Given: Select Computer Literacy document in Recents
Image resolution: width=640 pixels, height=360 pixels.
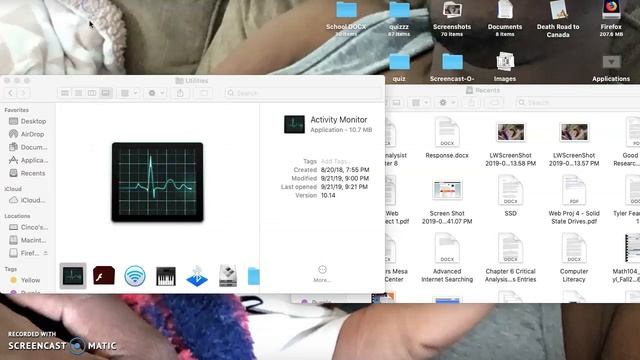Looking at the screenshot, I should [x=574, y=258].
